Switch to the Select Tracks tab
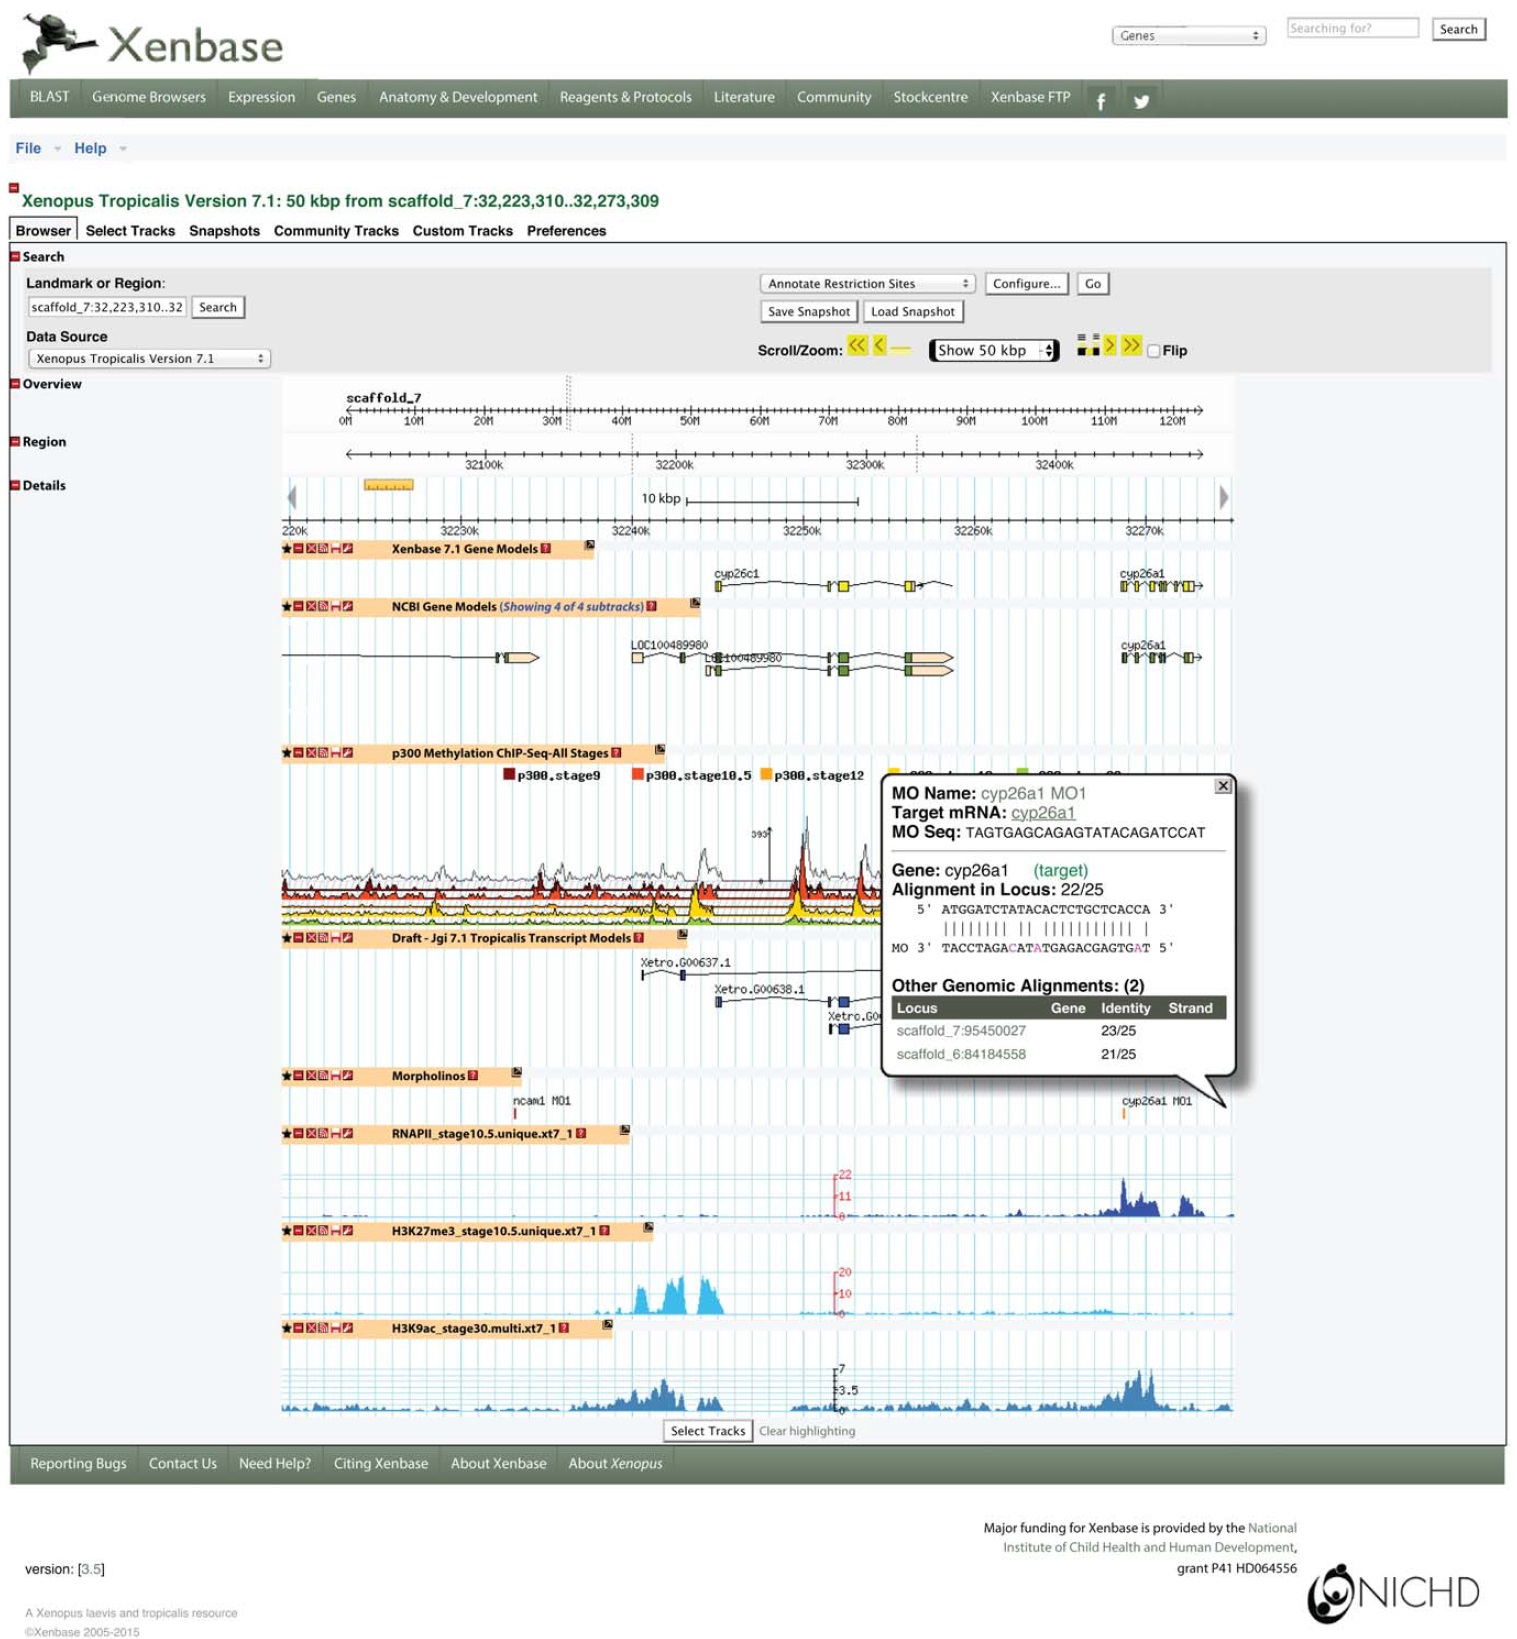Viewport: 1517px width, 1639px height. [130, 231]
